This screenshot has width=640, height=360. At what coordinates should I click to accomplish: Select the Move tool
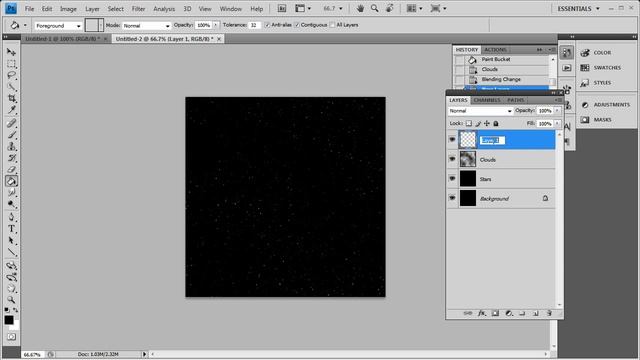click(x=11, y=52)
